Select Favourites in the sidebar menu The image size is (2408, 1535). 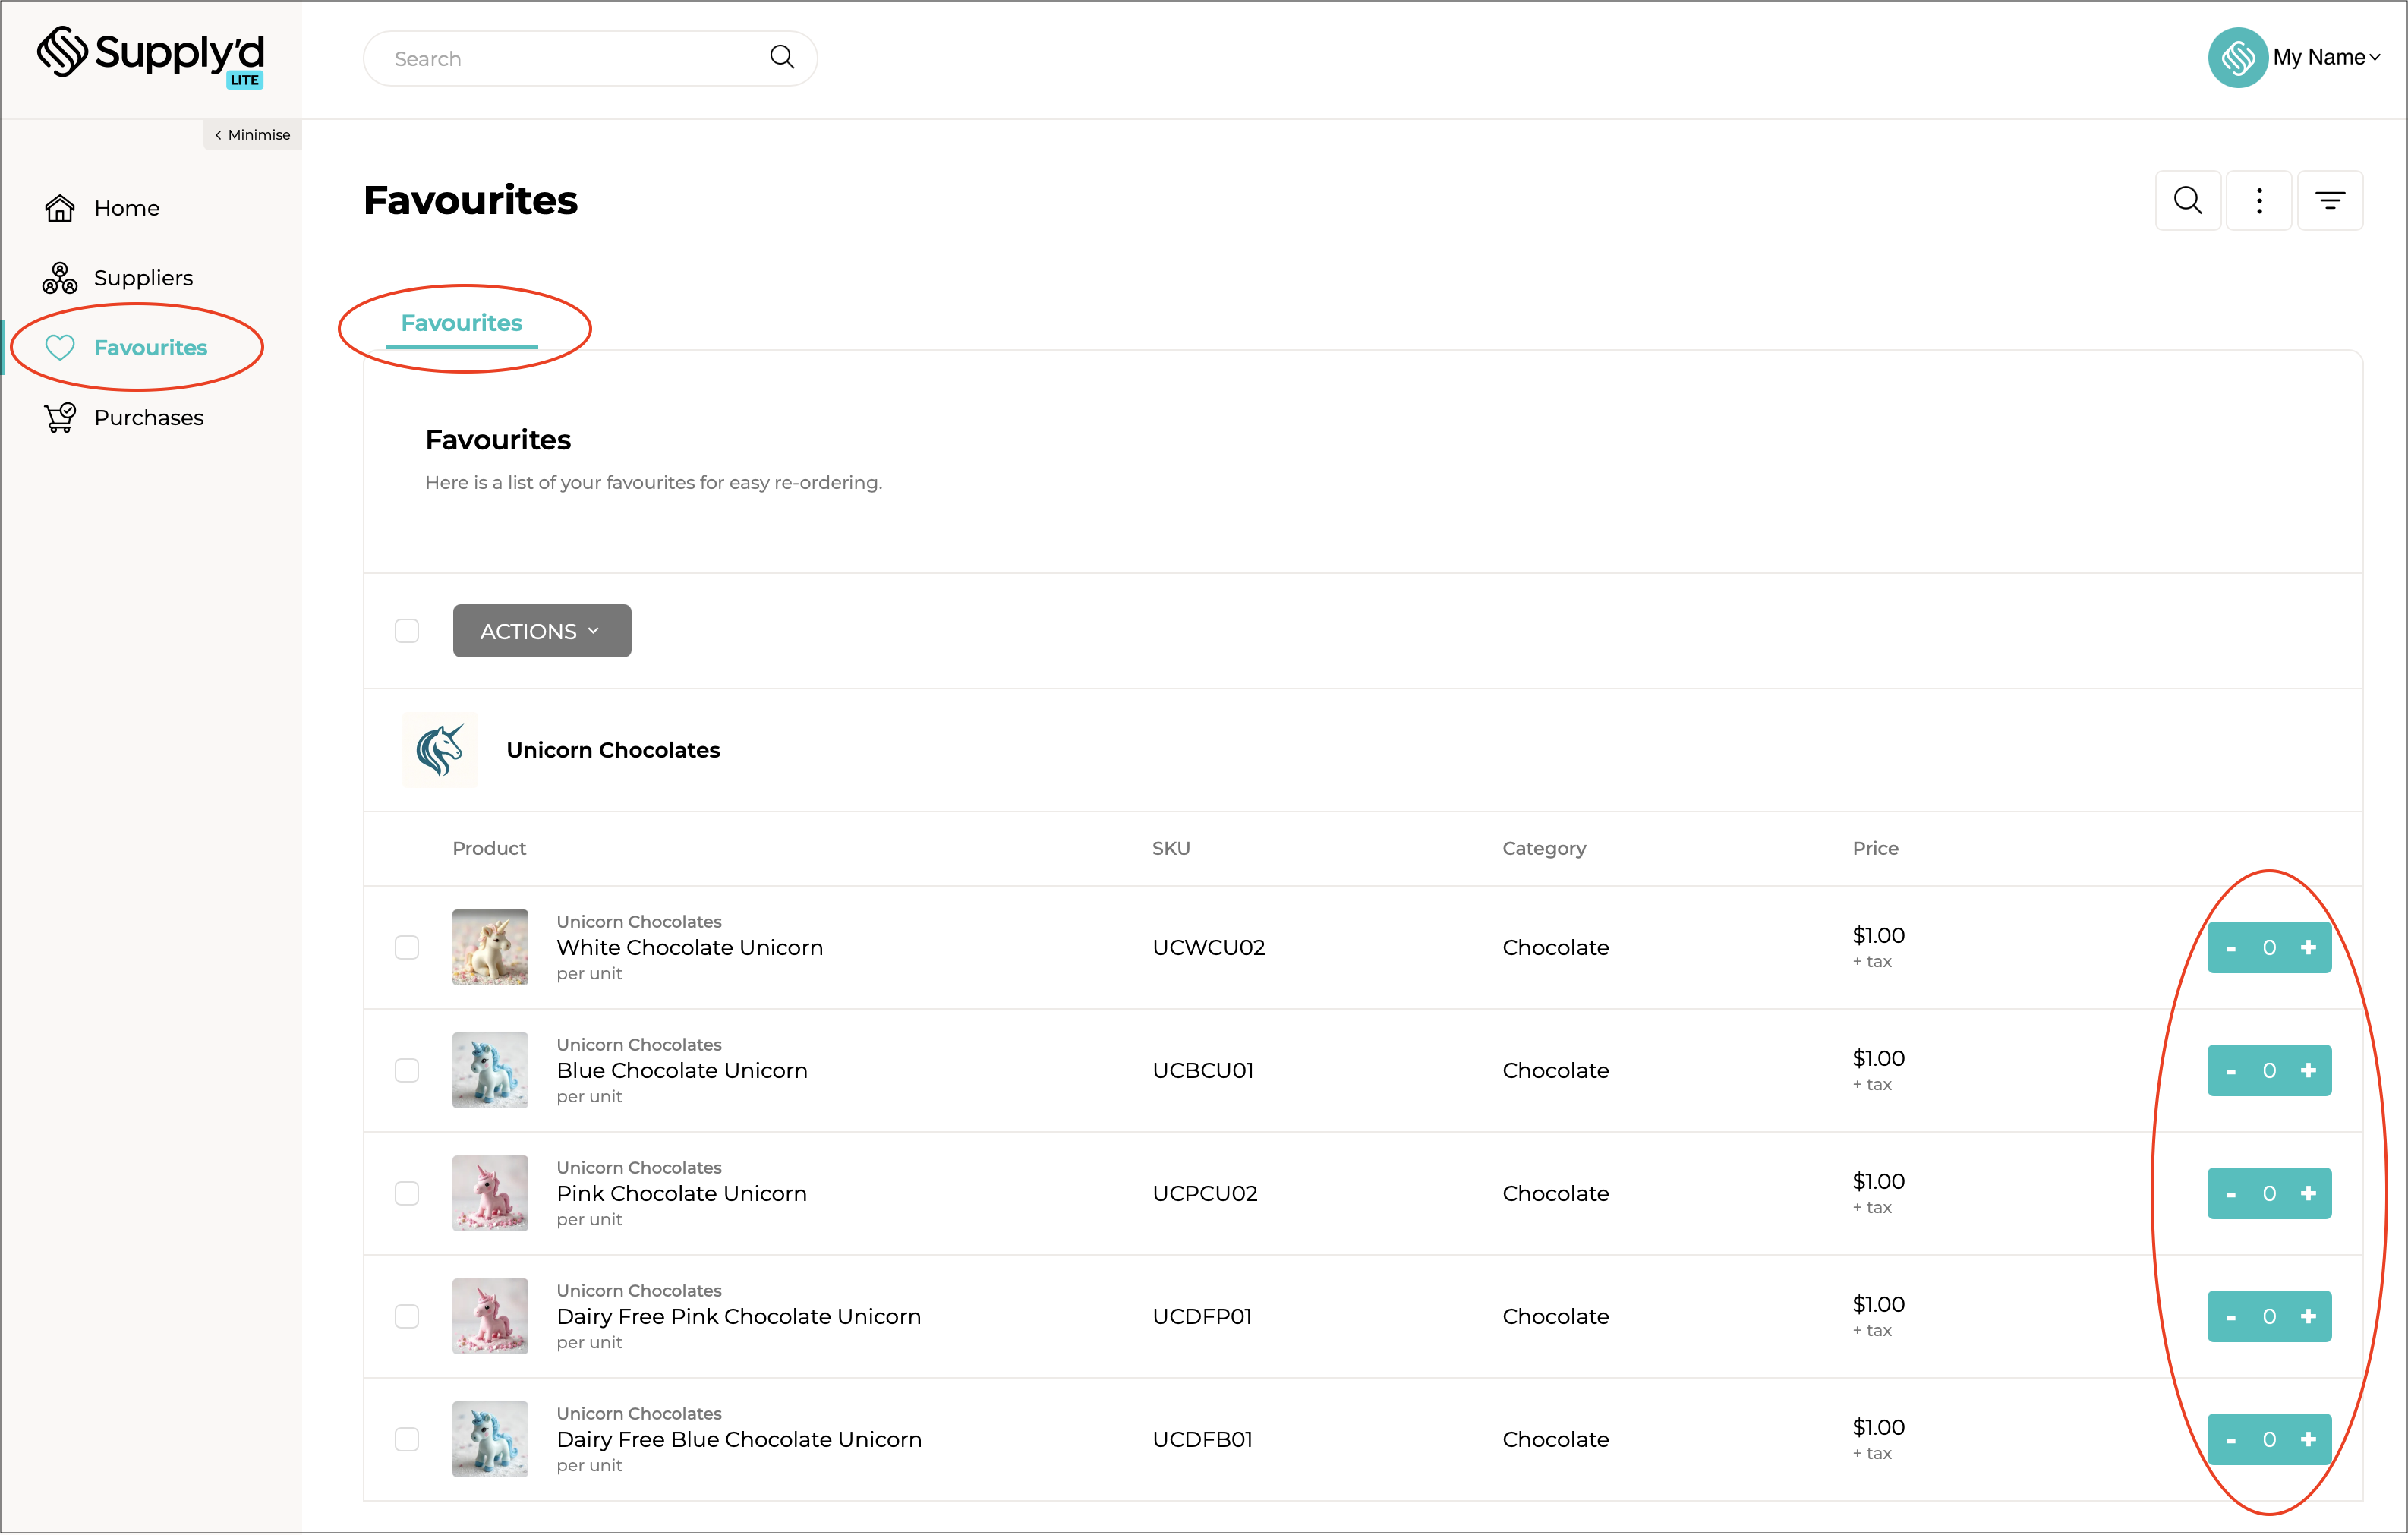[x=150, y=348]
